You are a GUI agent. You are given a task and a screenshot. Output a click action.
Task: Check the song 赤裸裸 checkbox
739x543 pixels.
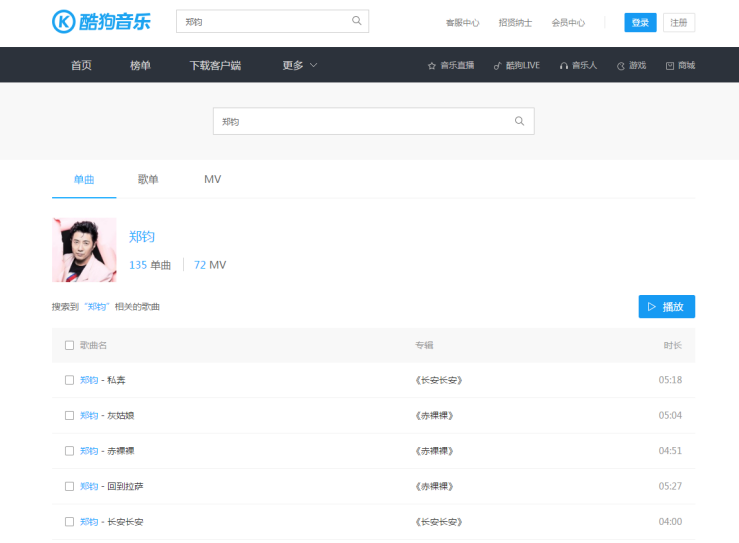pos(69,451)
